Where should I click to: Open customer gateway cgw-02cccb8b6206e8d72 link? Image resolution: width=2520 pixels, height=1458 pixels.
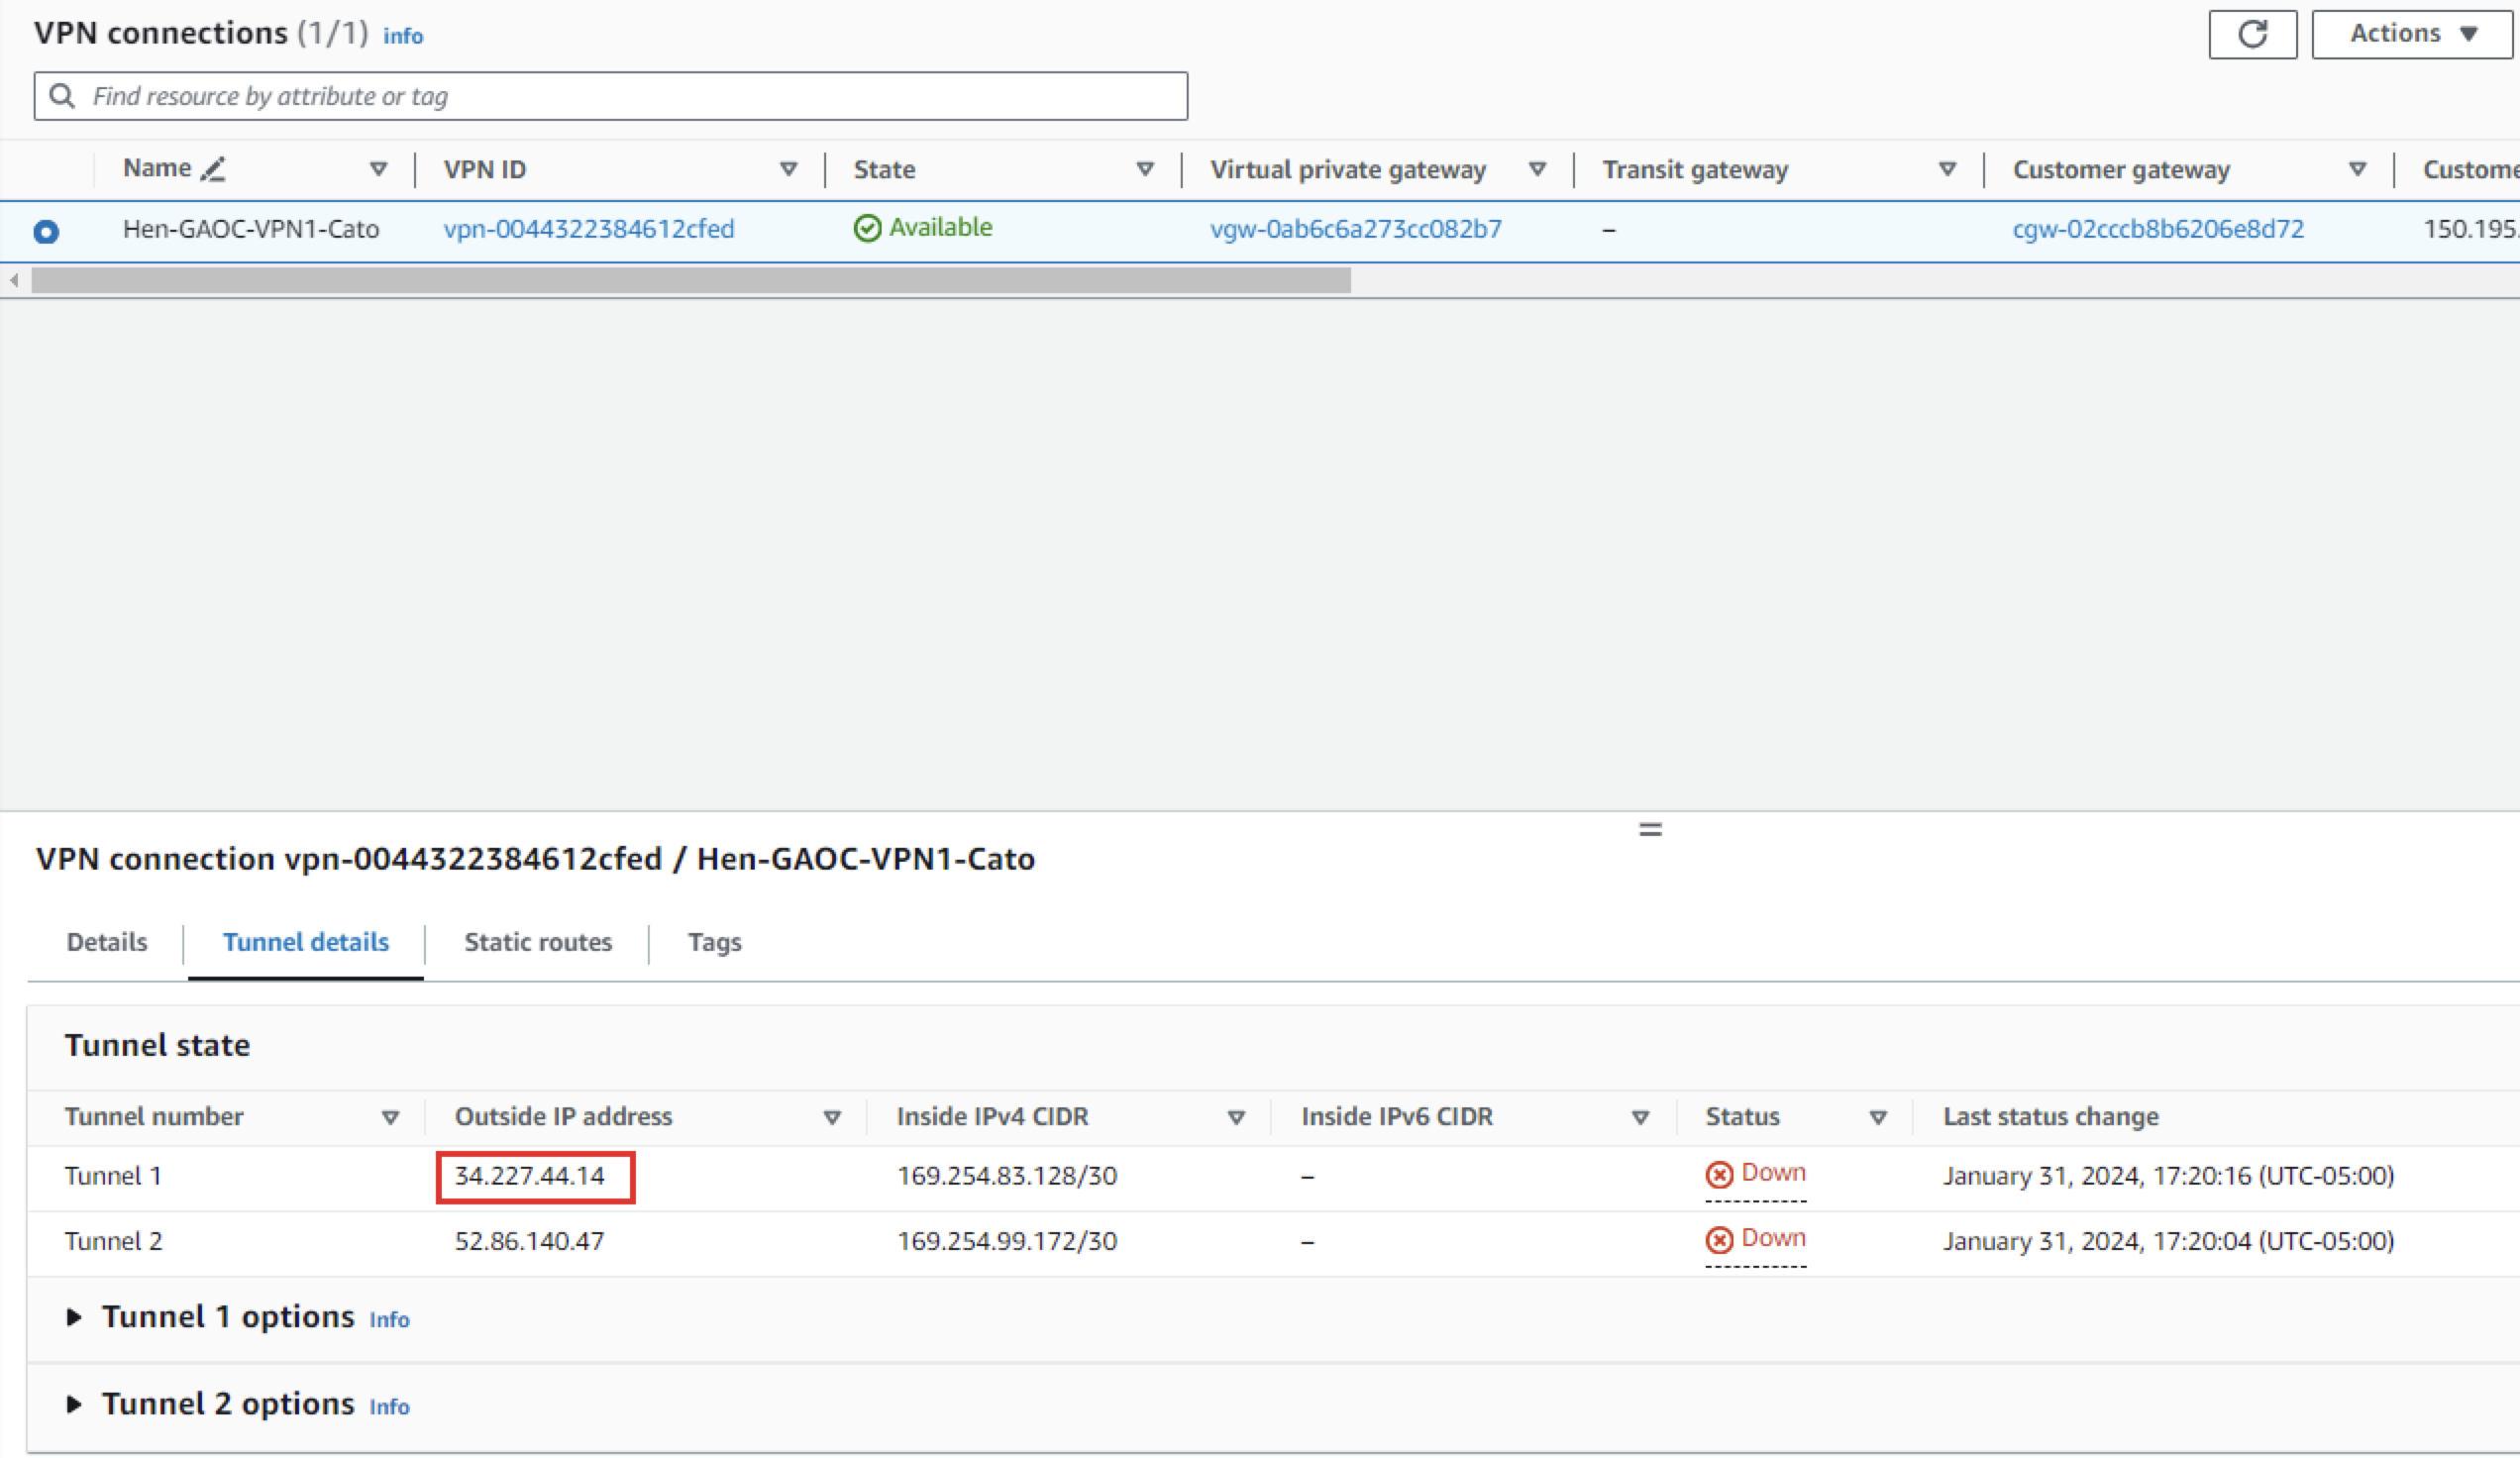point(2157,229)
